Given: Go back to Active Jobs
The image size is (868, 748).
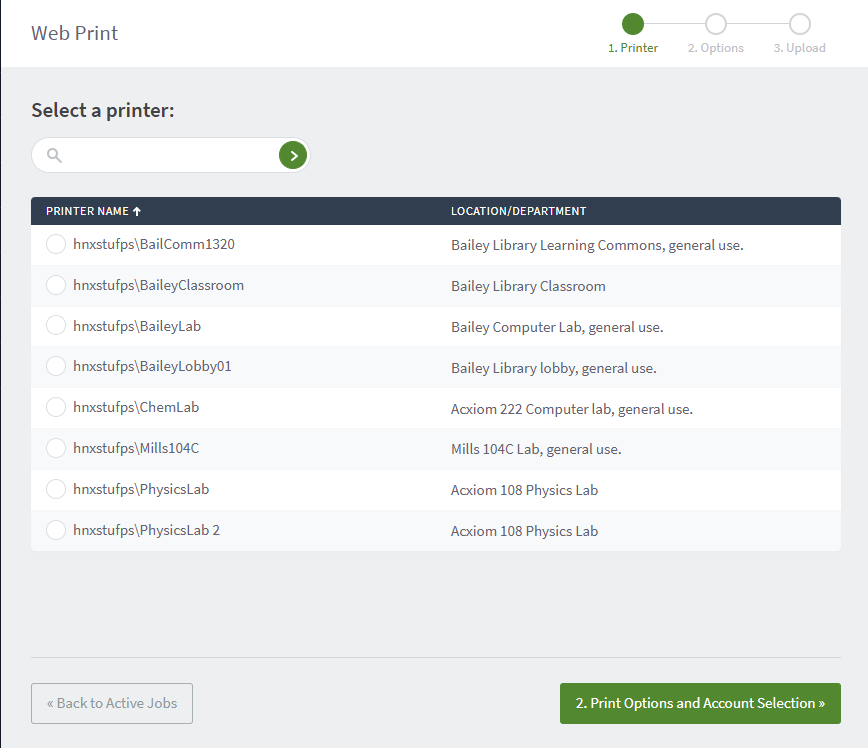Looking at the screenshot, I should (112, 703).
